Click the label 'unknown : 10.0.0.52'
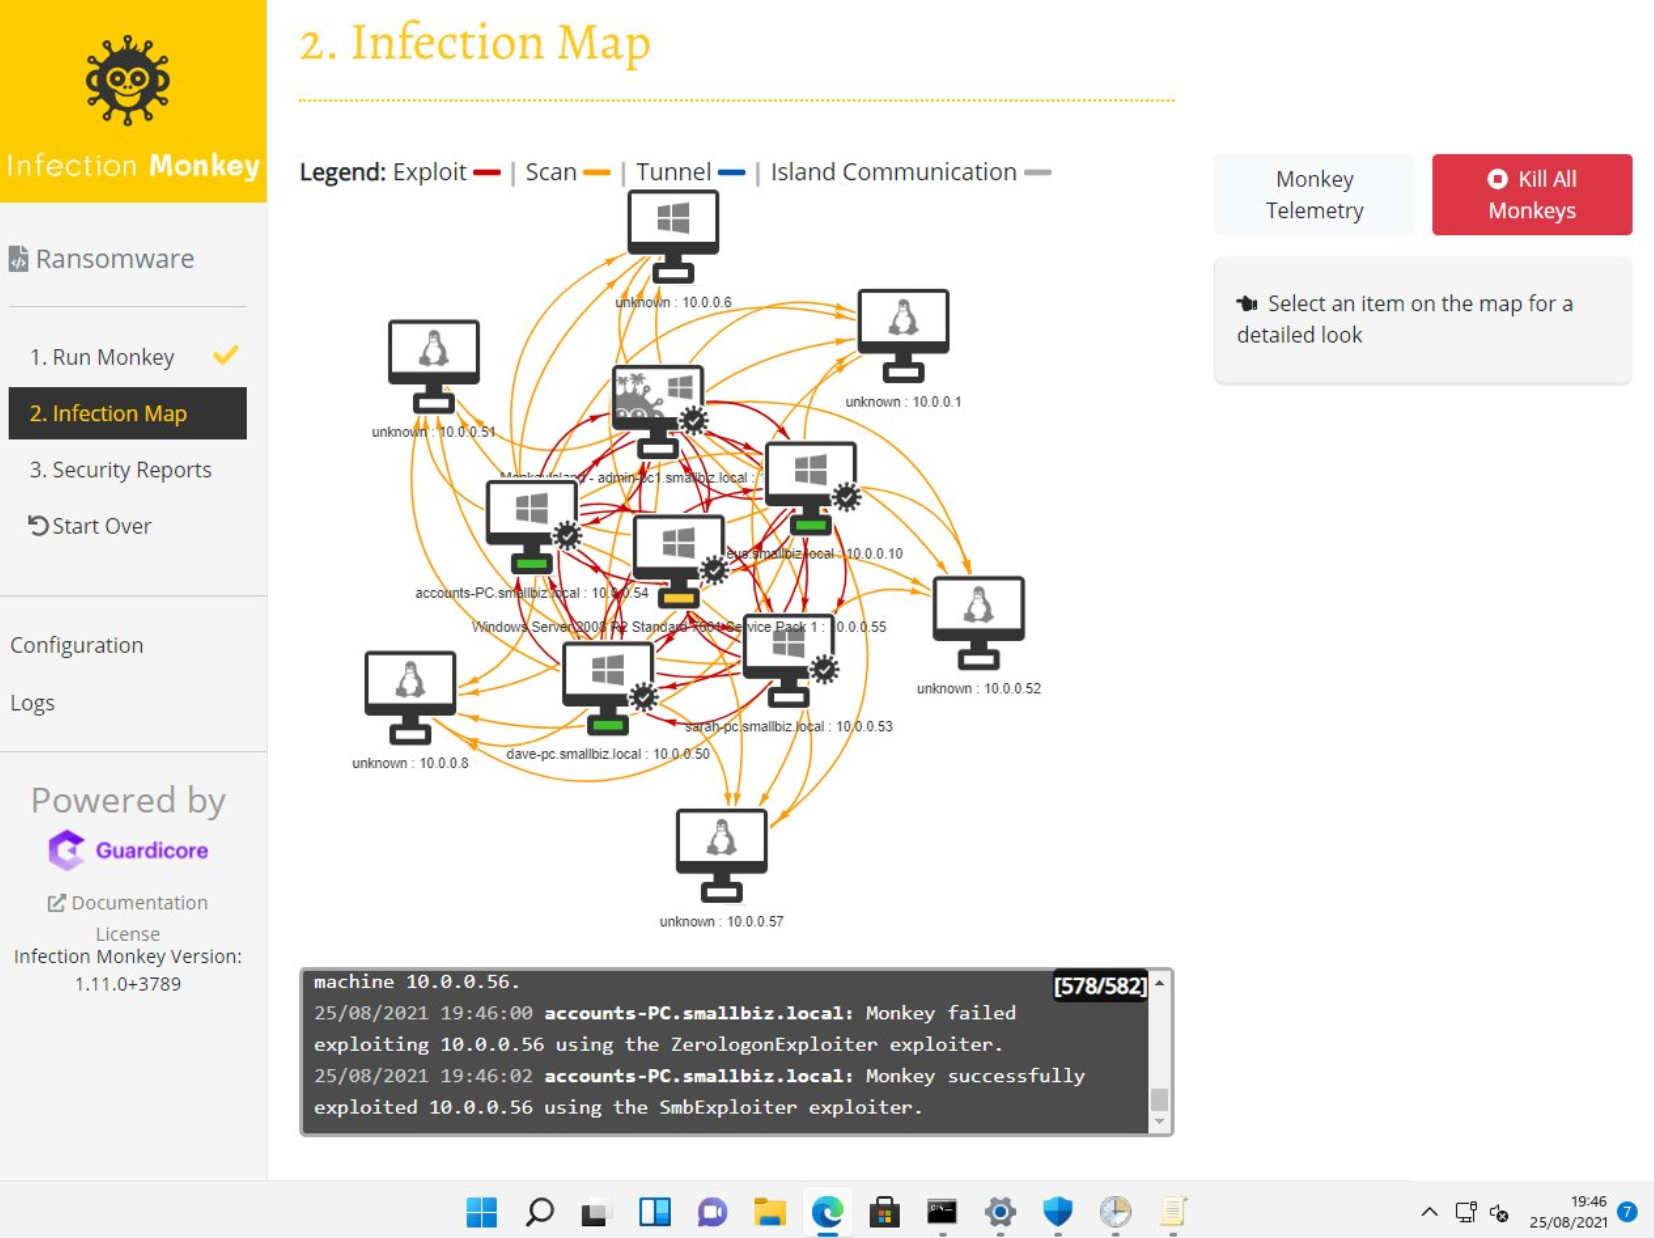Screen dimensions: 1654x1238 click(x=978, y=688)
